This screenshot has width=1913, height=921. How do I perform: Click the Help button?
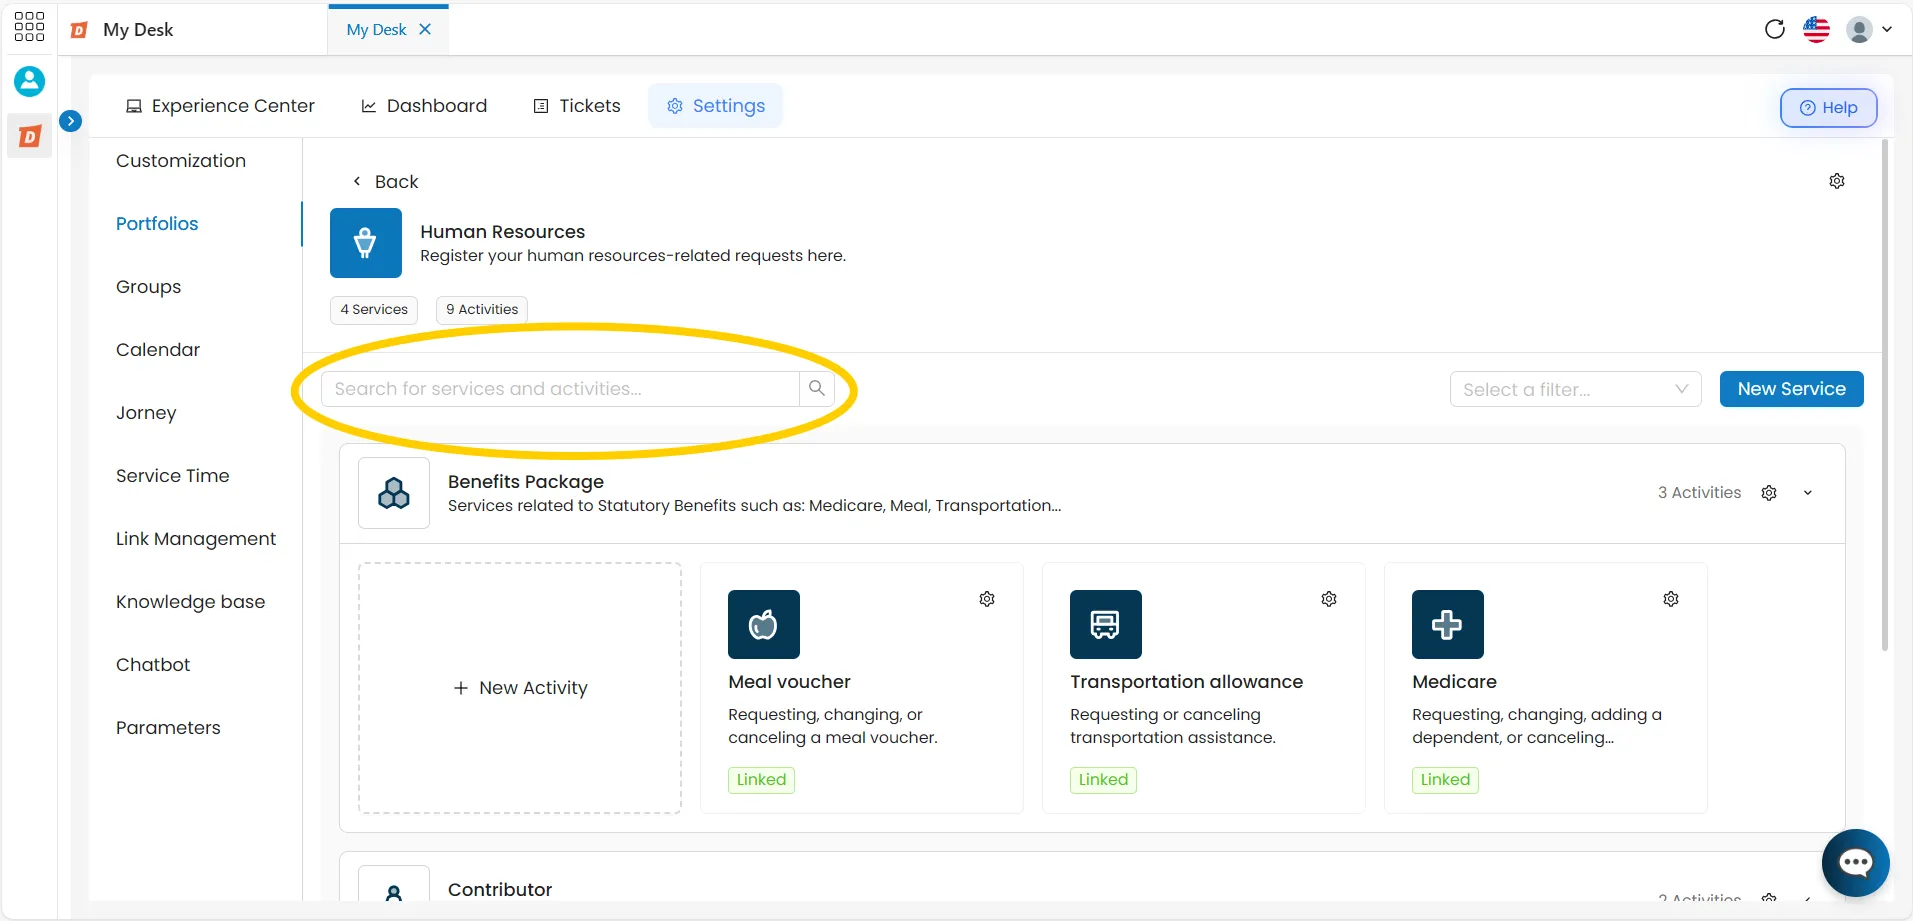pos(1828,108)
